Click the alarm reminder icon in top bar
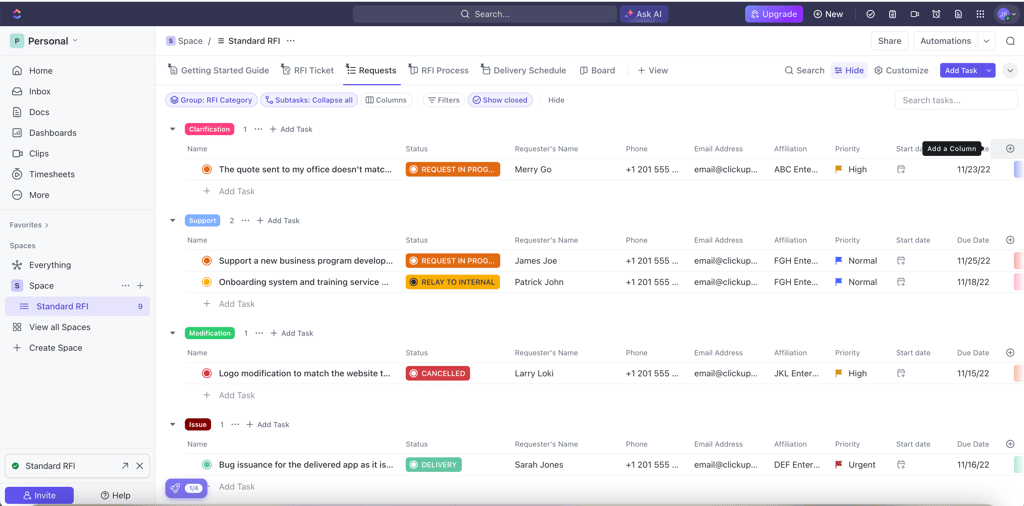 [936, 14]
